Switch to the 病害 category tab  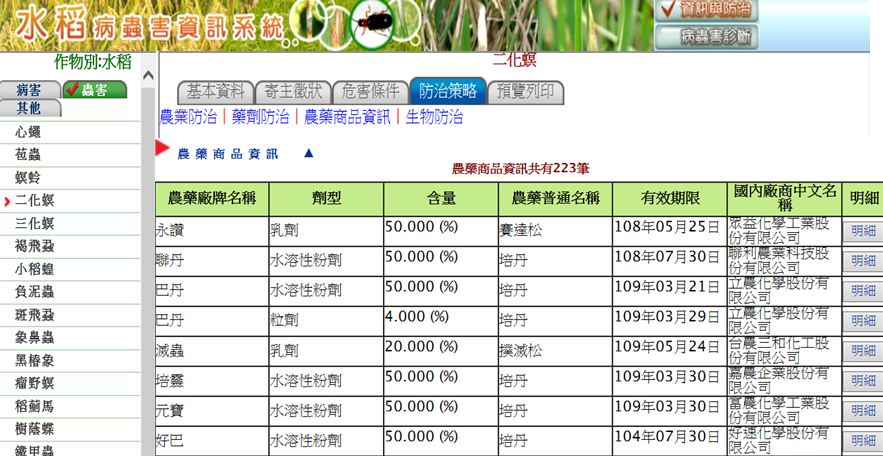pyautogui.click(x=29, y=90)
